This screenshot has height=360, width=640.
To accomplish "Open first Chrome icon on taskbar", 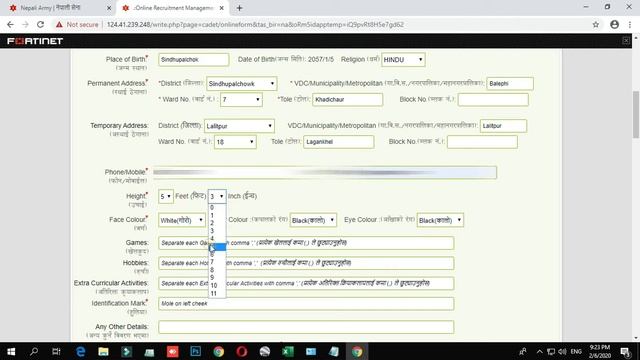I will click(x=218, y=351).
